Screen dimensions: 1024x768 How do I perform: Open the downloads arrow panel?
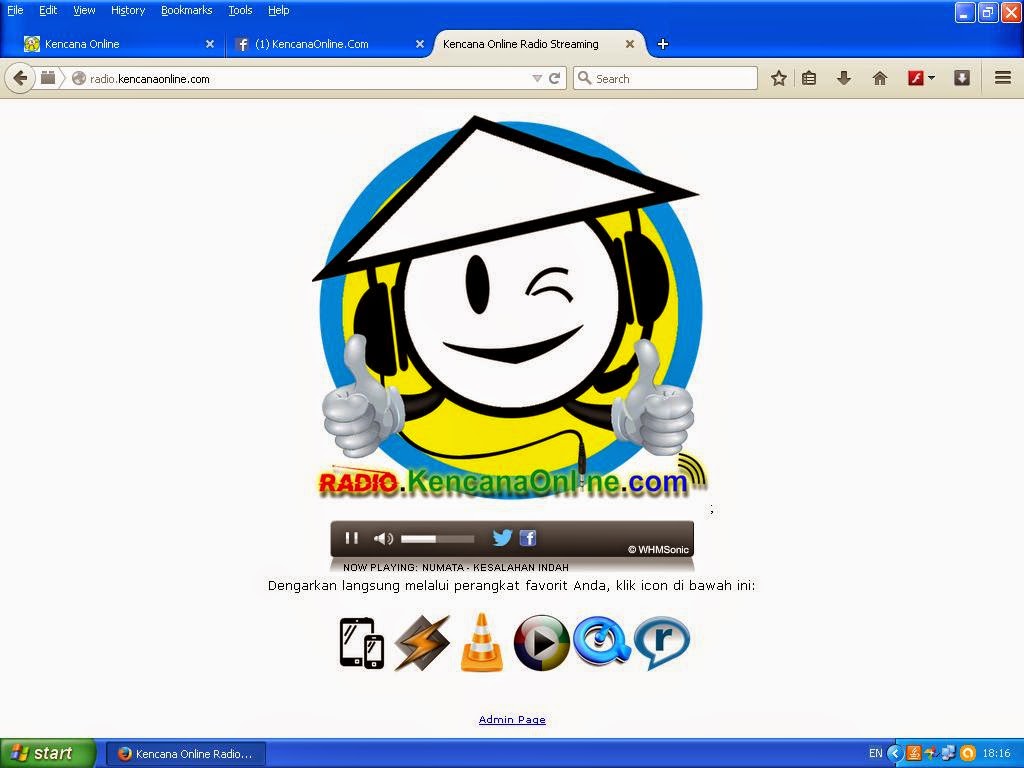844,78
